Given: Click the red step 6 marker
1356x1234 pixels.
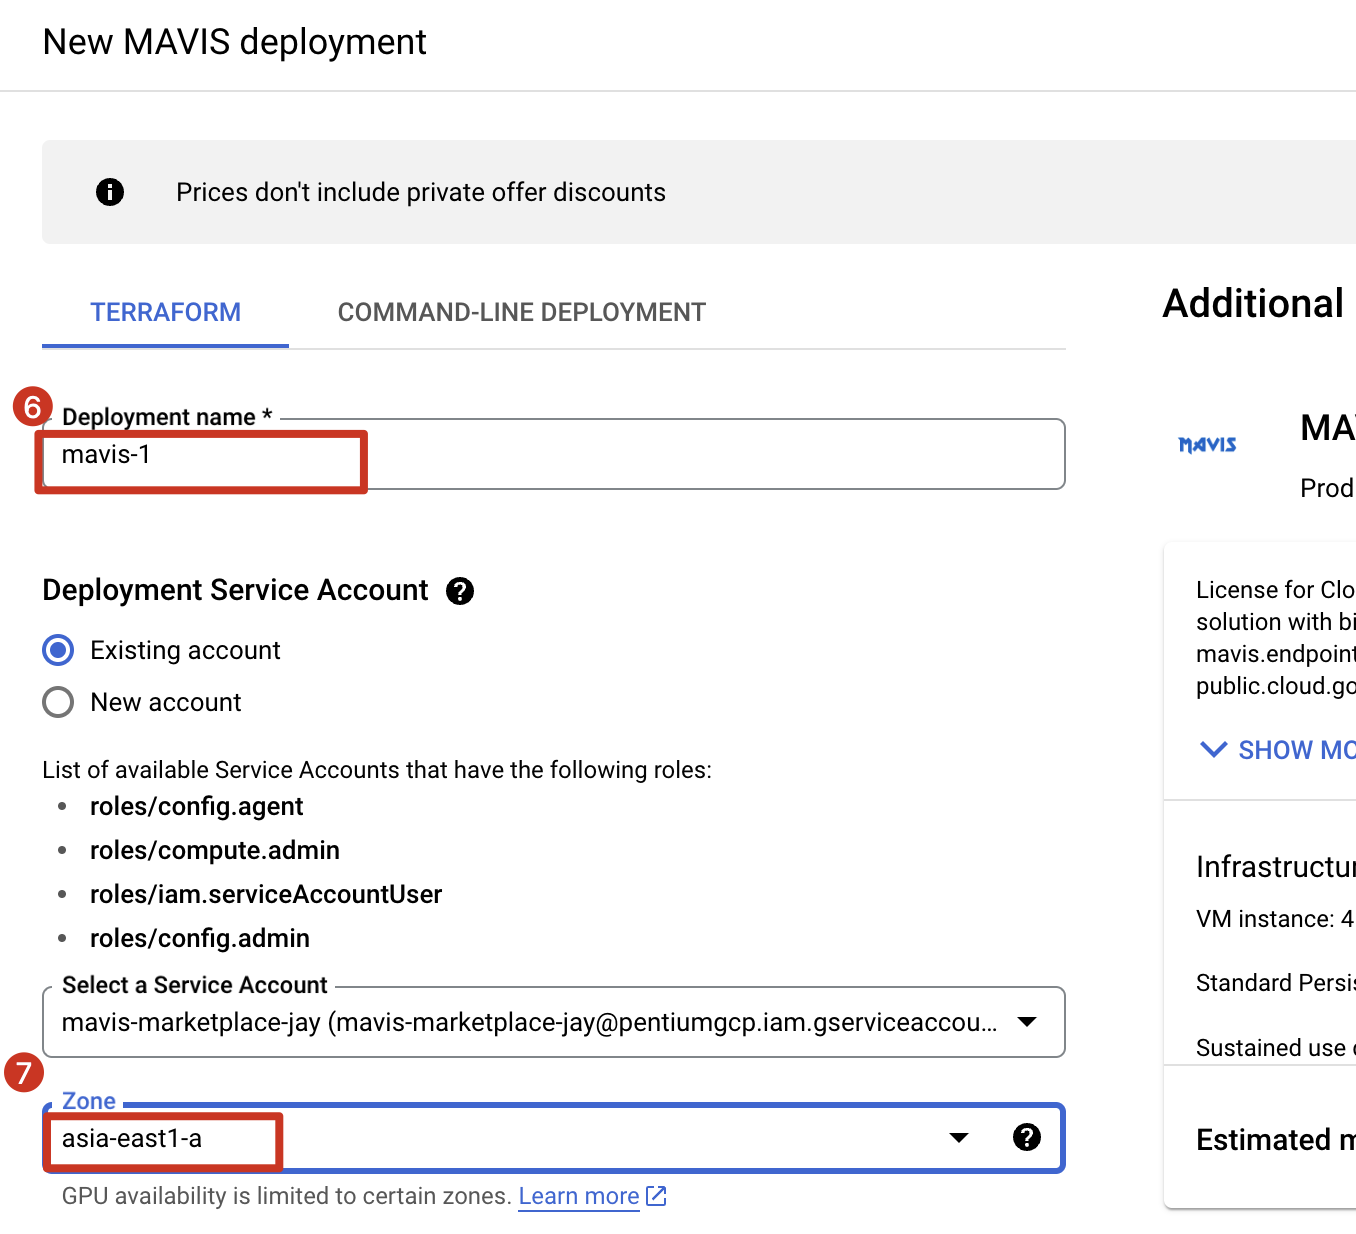Looking at the screenshot, I should [x=32, y=407].
